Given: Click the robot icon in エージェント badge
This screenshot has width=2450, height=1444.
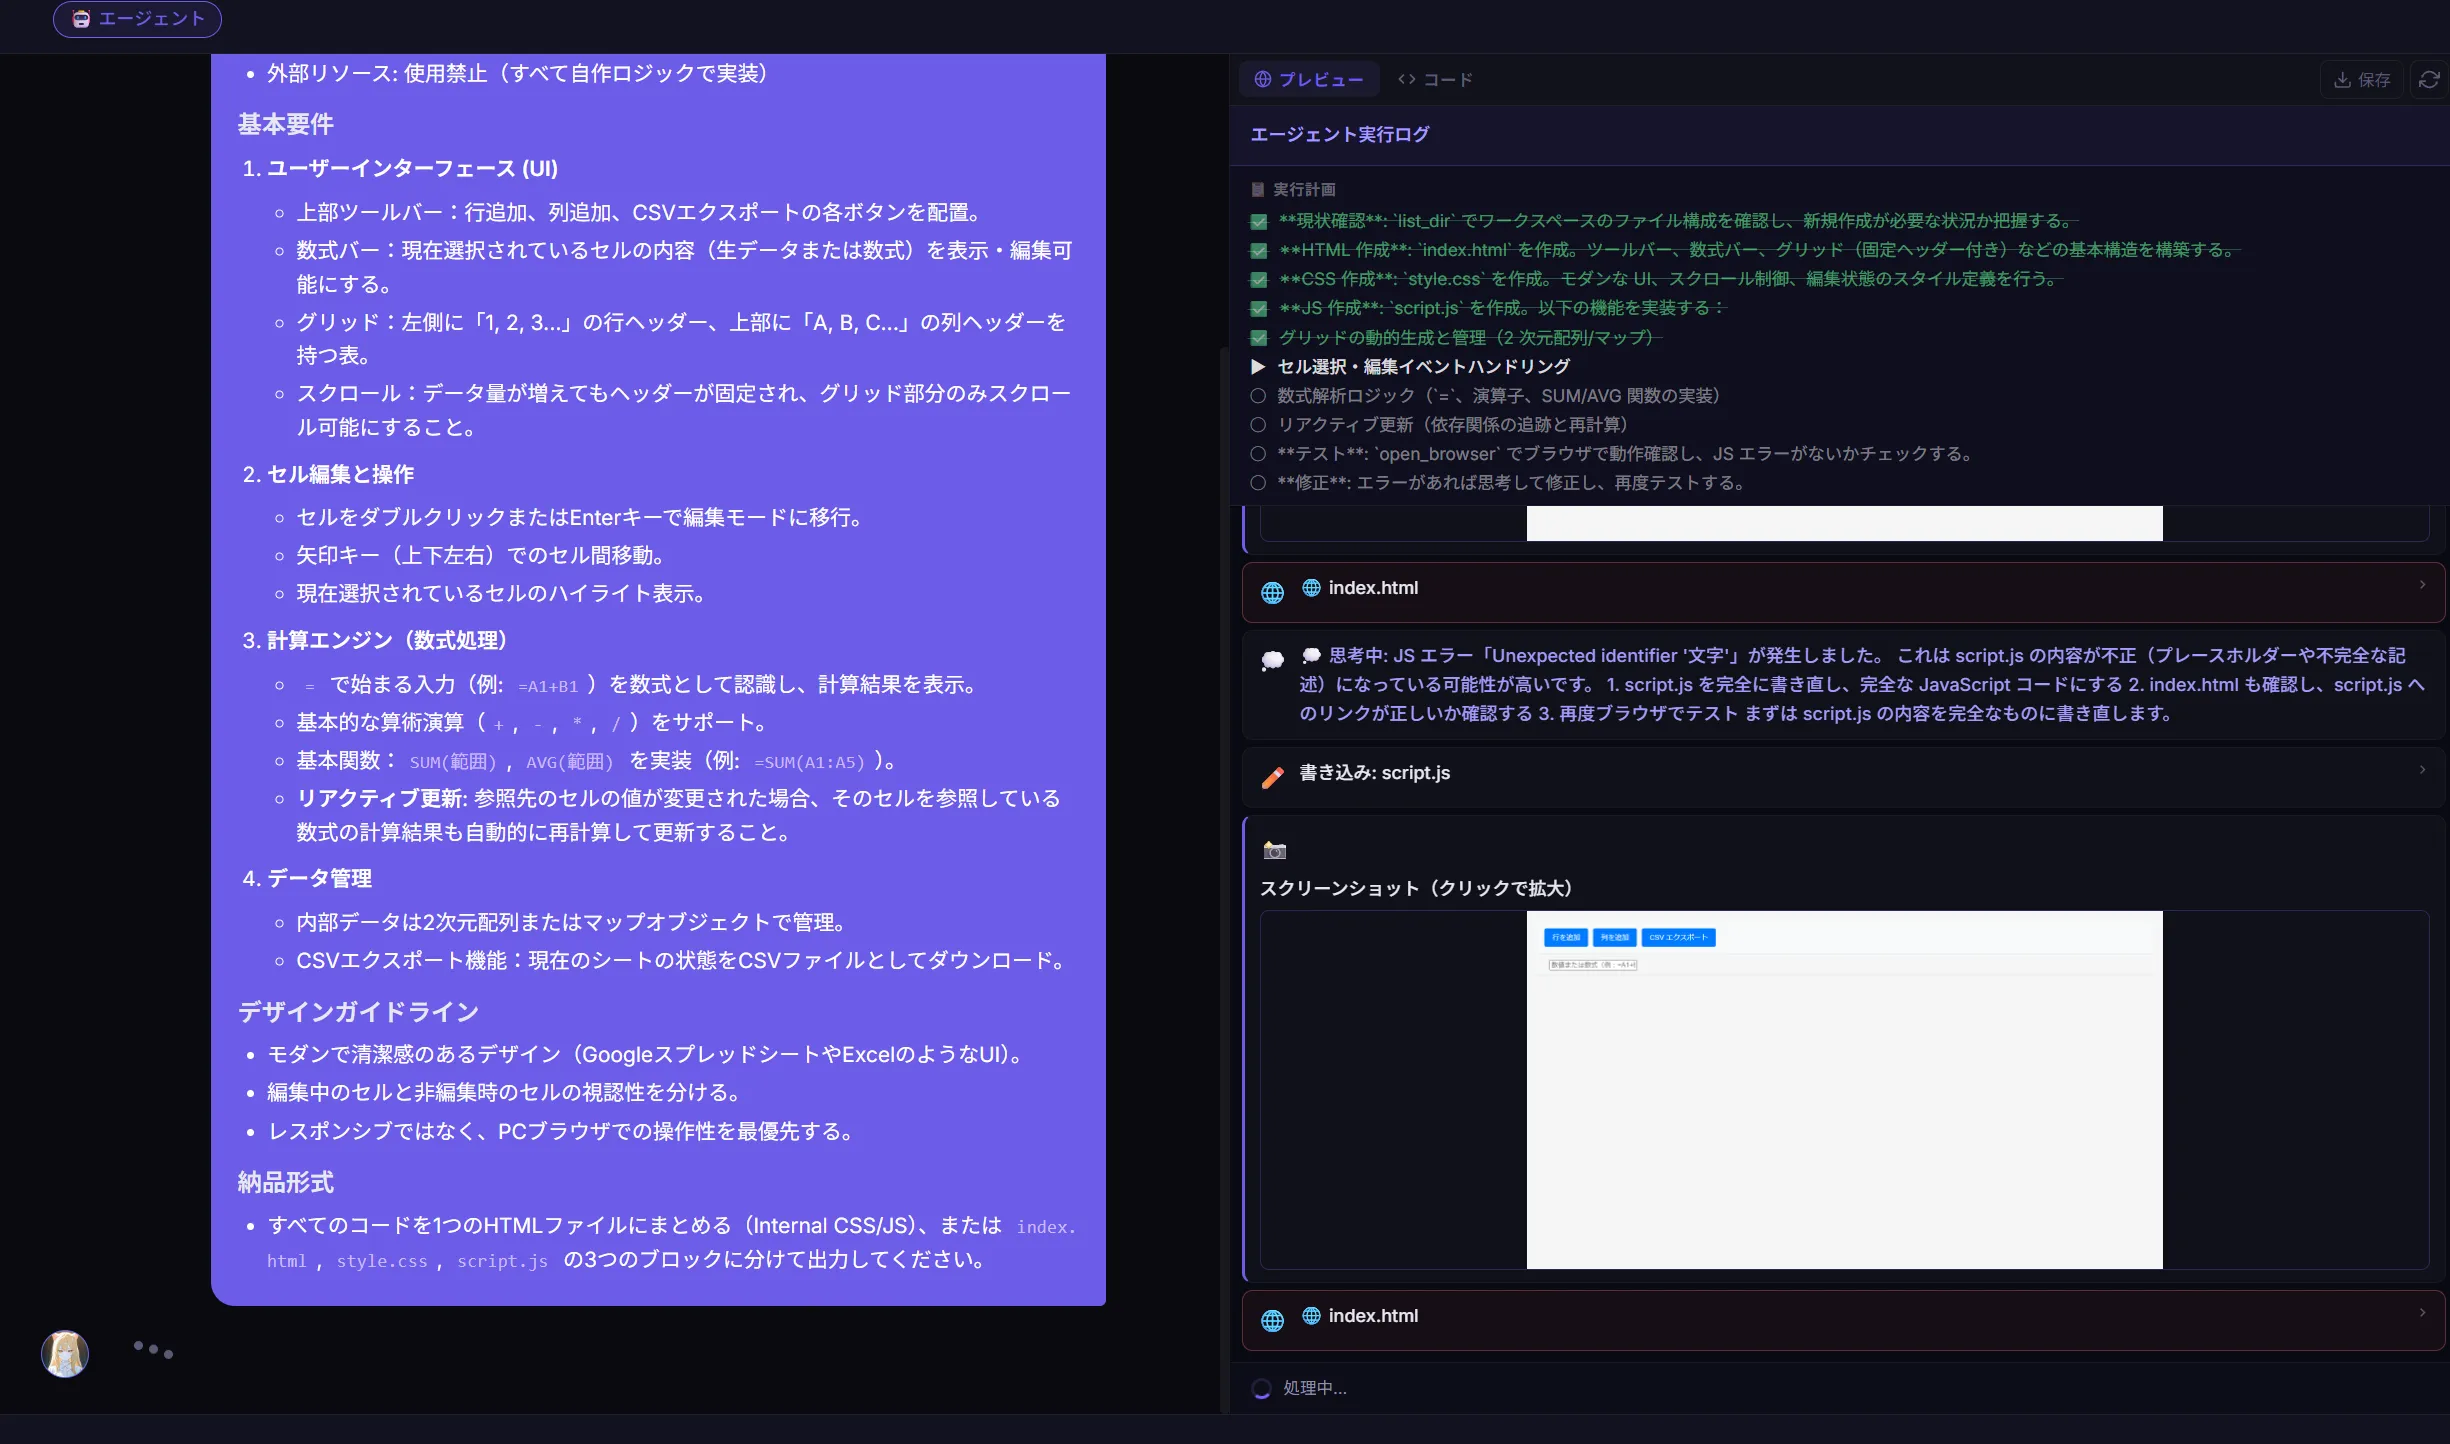Looking at the screenshot, I should pos(81,19).
